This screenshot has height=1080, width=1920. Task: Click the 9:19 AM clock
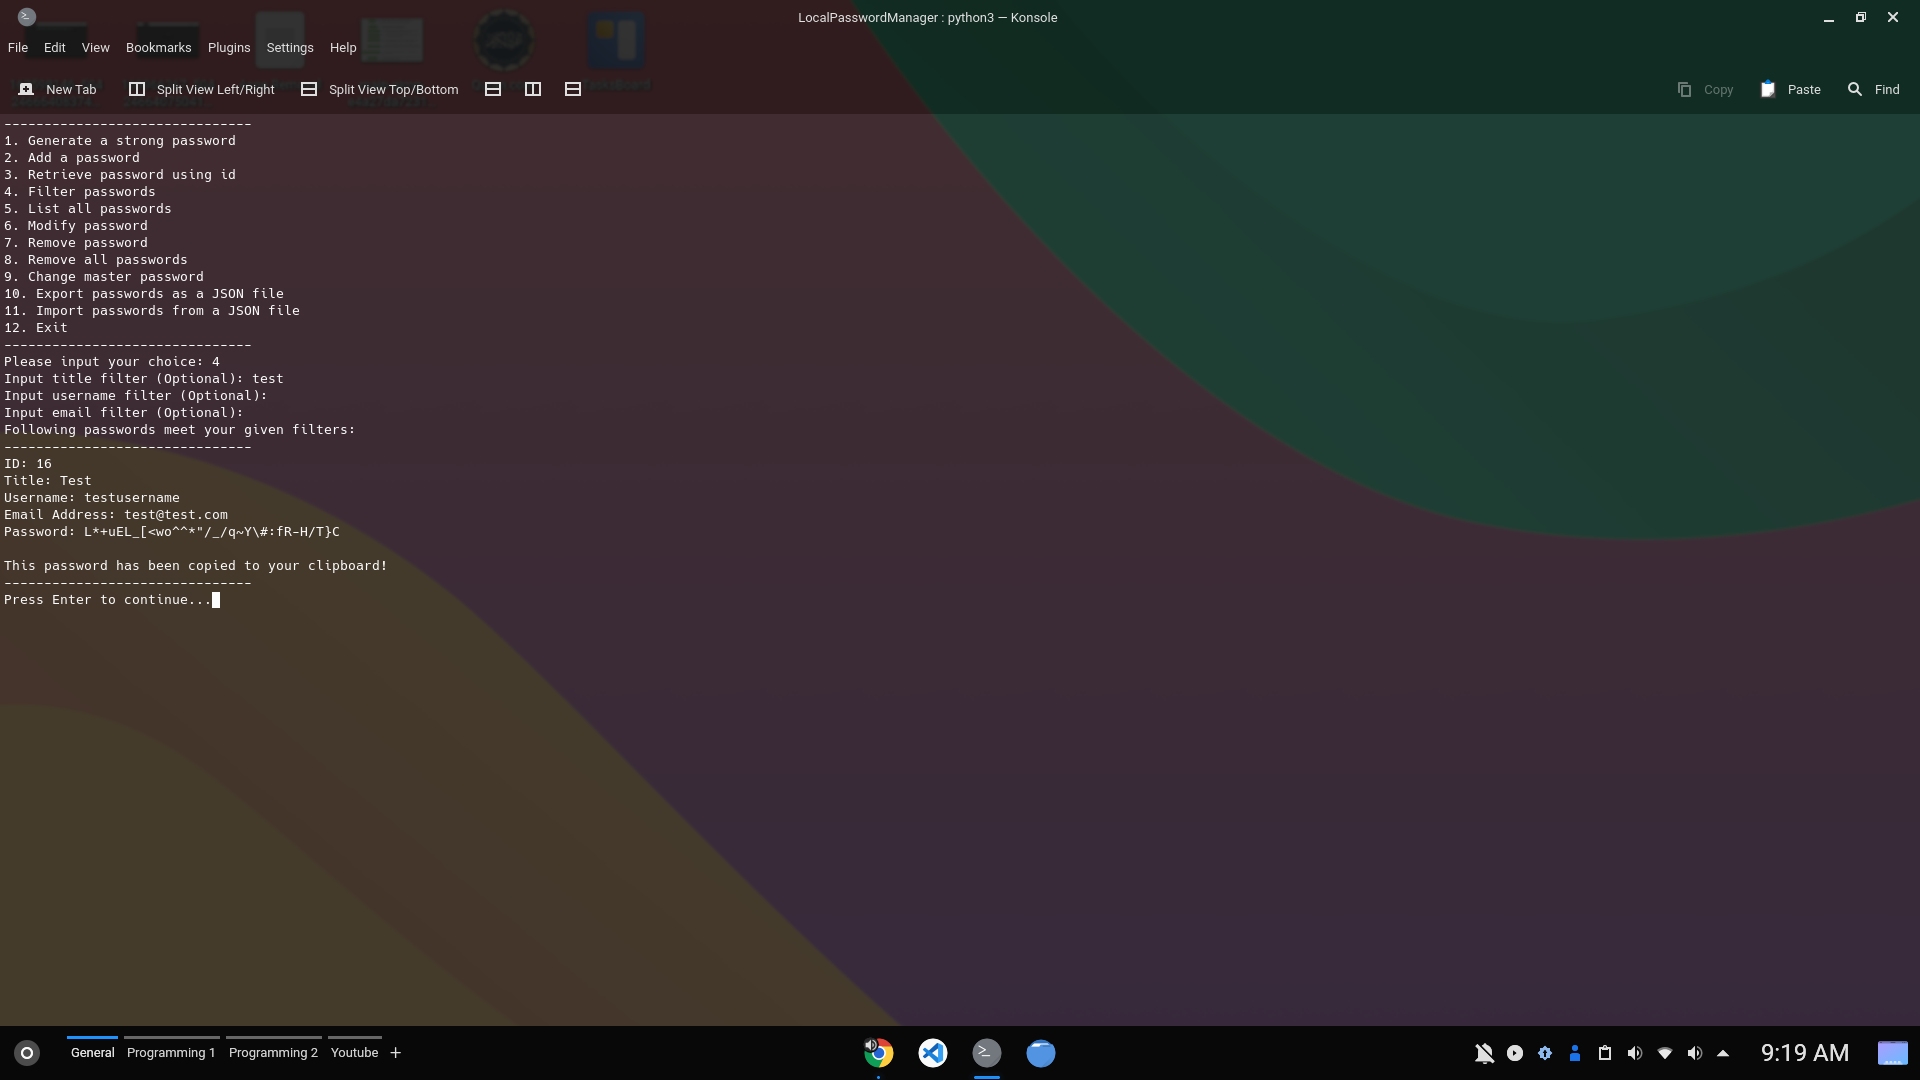click(x=1805, y=1053)
